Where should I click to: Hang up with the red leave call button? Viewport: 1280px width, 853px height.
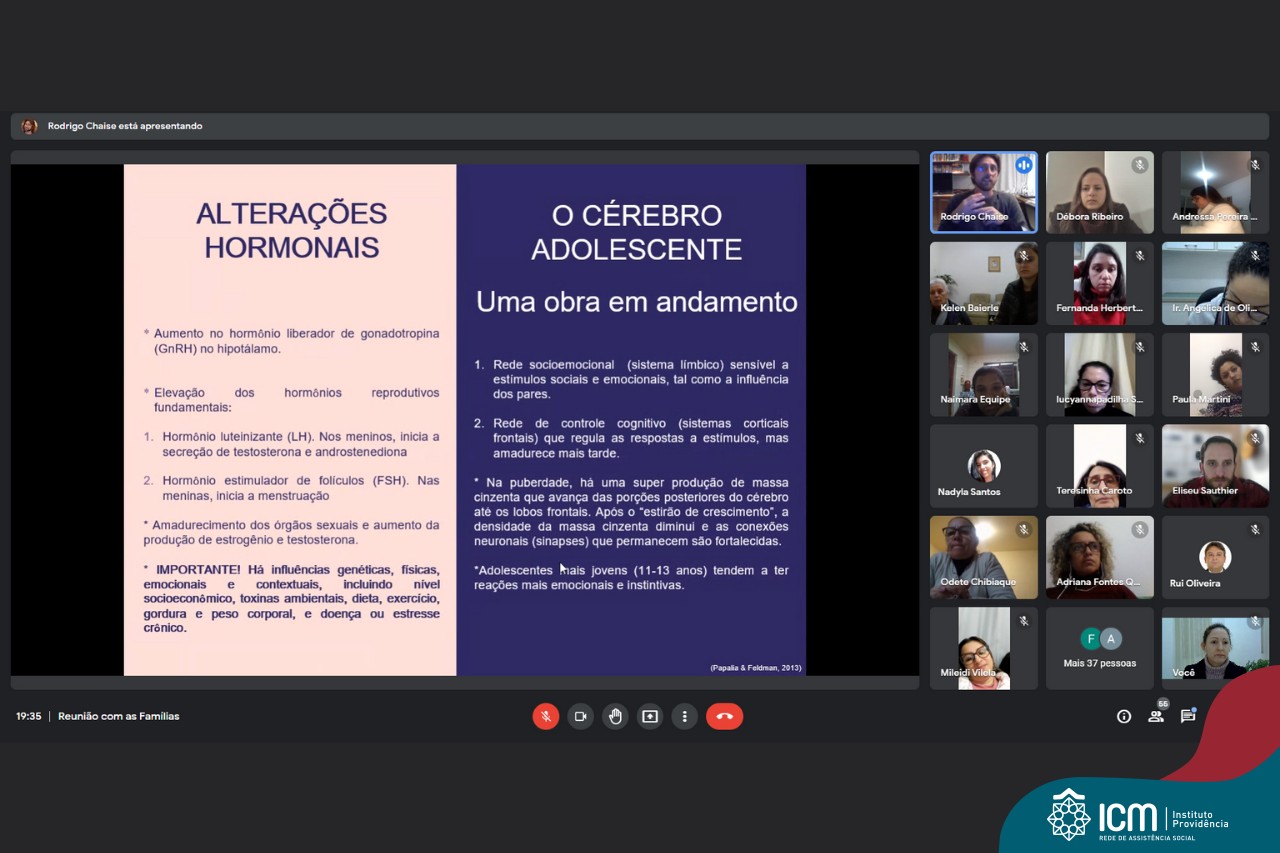tap(724, 716)
